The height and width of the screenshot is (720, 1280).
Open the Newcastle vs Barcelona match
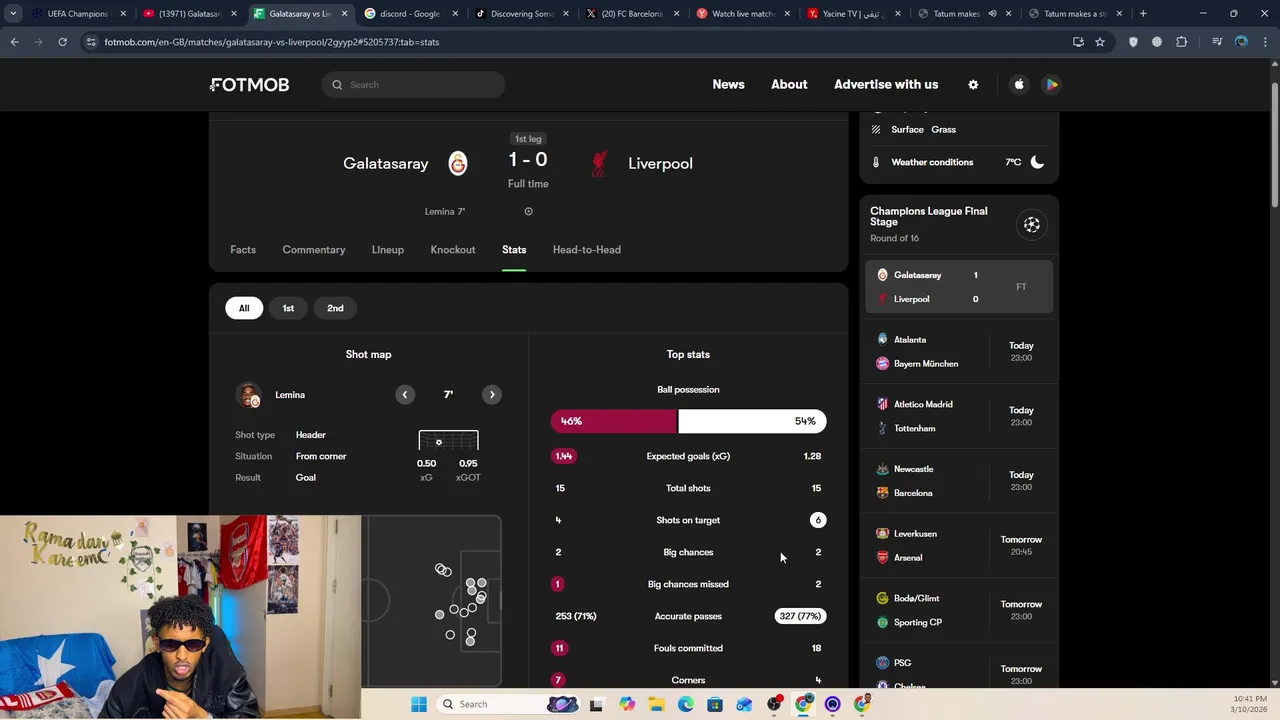click(959, 481)
